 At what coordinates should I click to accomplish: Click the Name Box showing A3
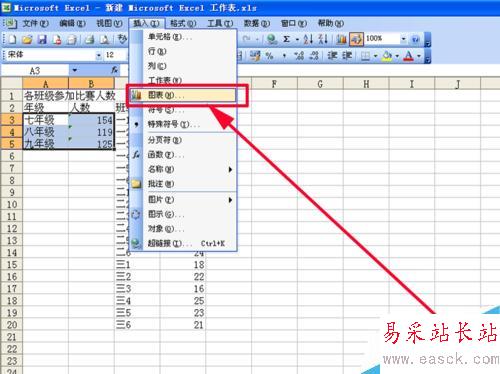point(35,70)
